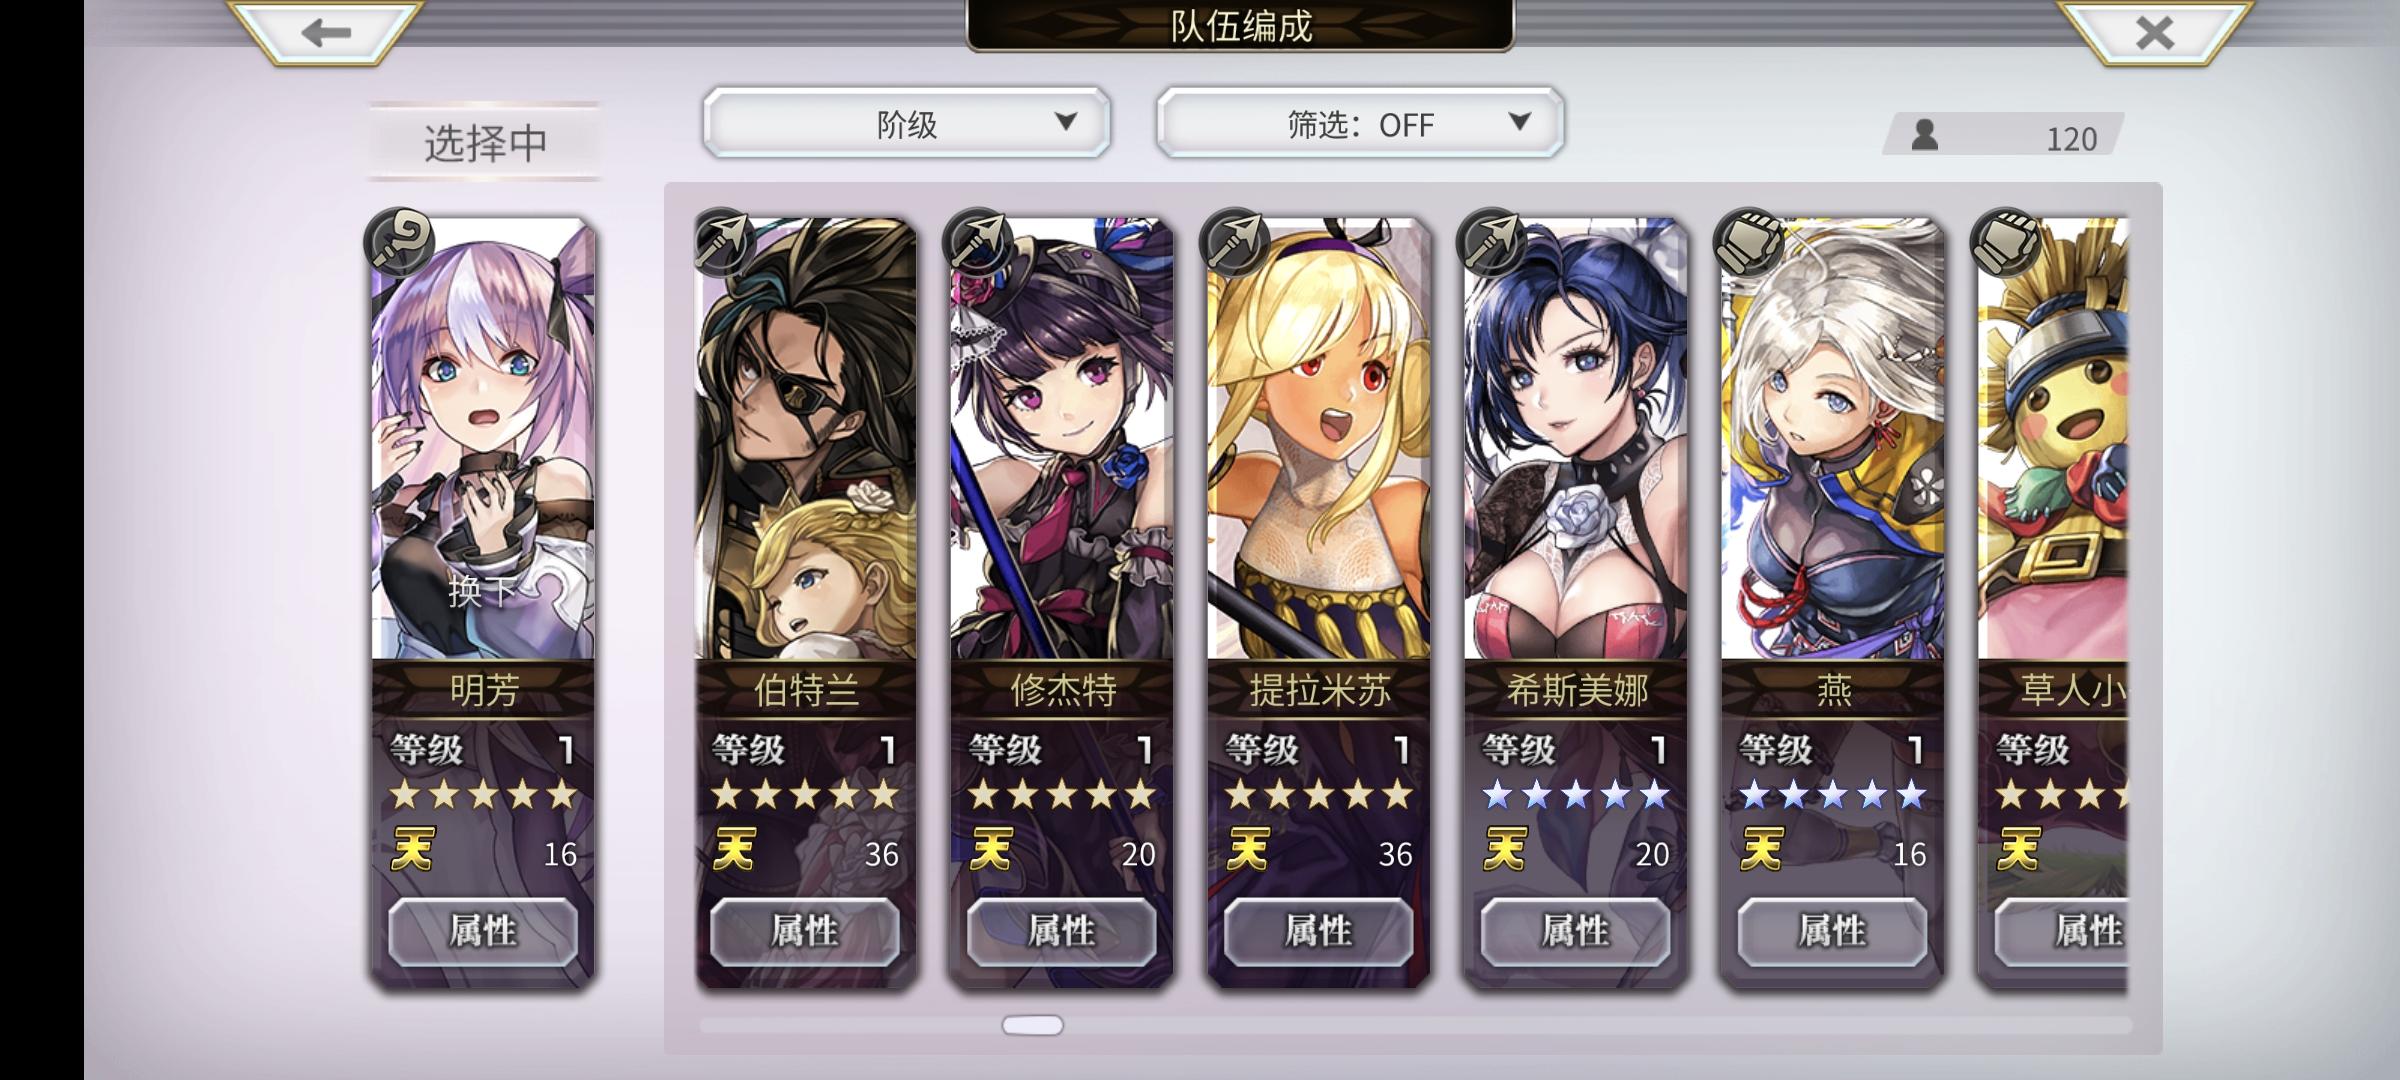Image resolution: width=2400 pixels, height=1080 pixels.
Task: Open 属性 for 希斯美娜
Action: pyautogui.click(x=1575, y=931)
